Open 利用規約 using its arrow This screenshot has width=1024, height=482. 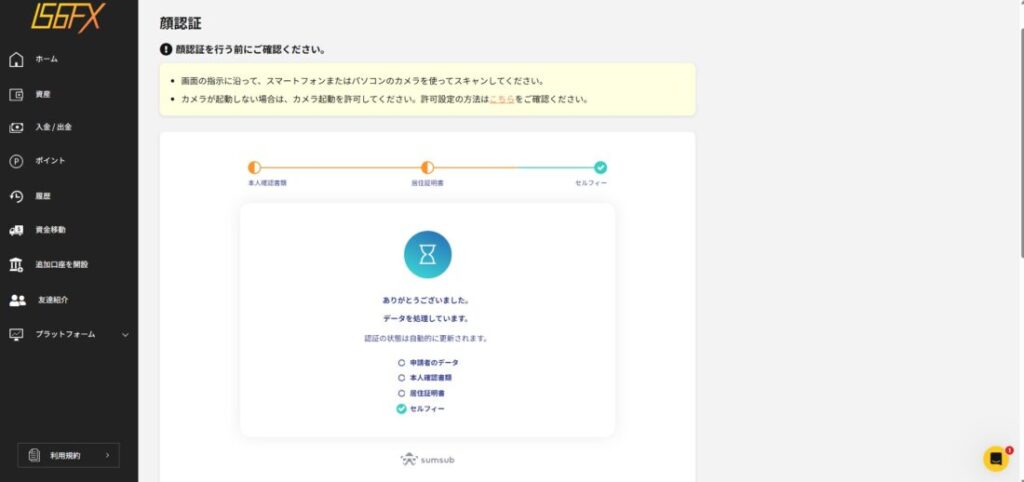point(107,456)
